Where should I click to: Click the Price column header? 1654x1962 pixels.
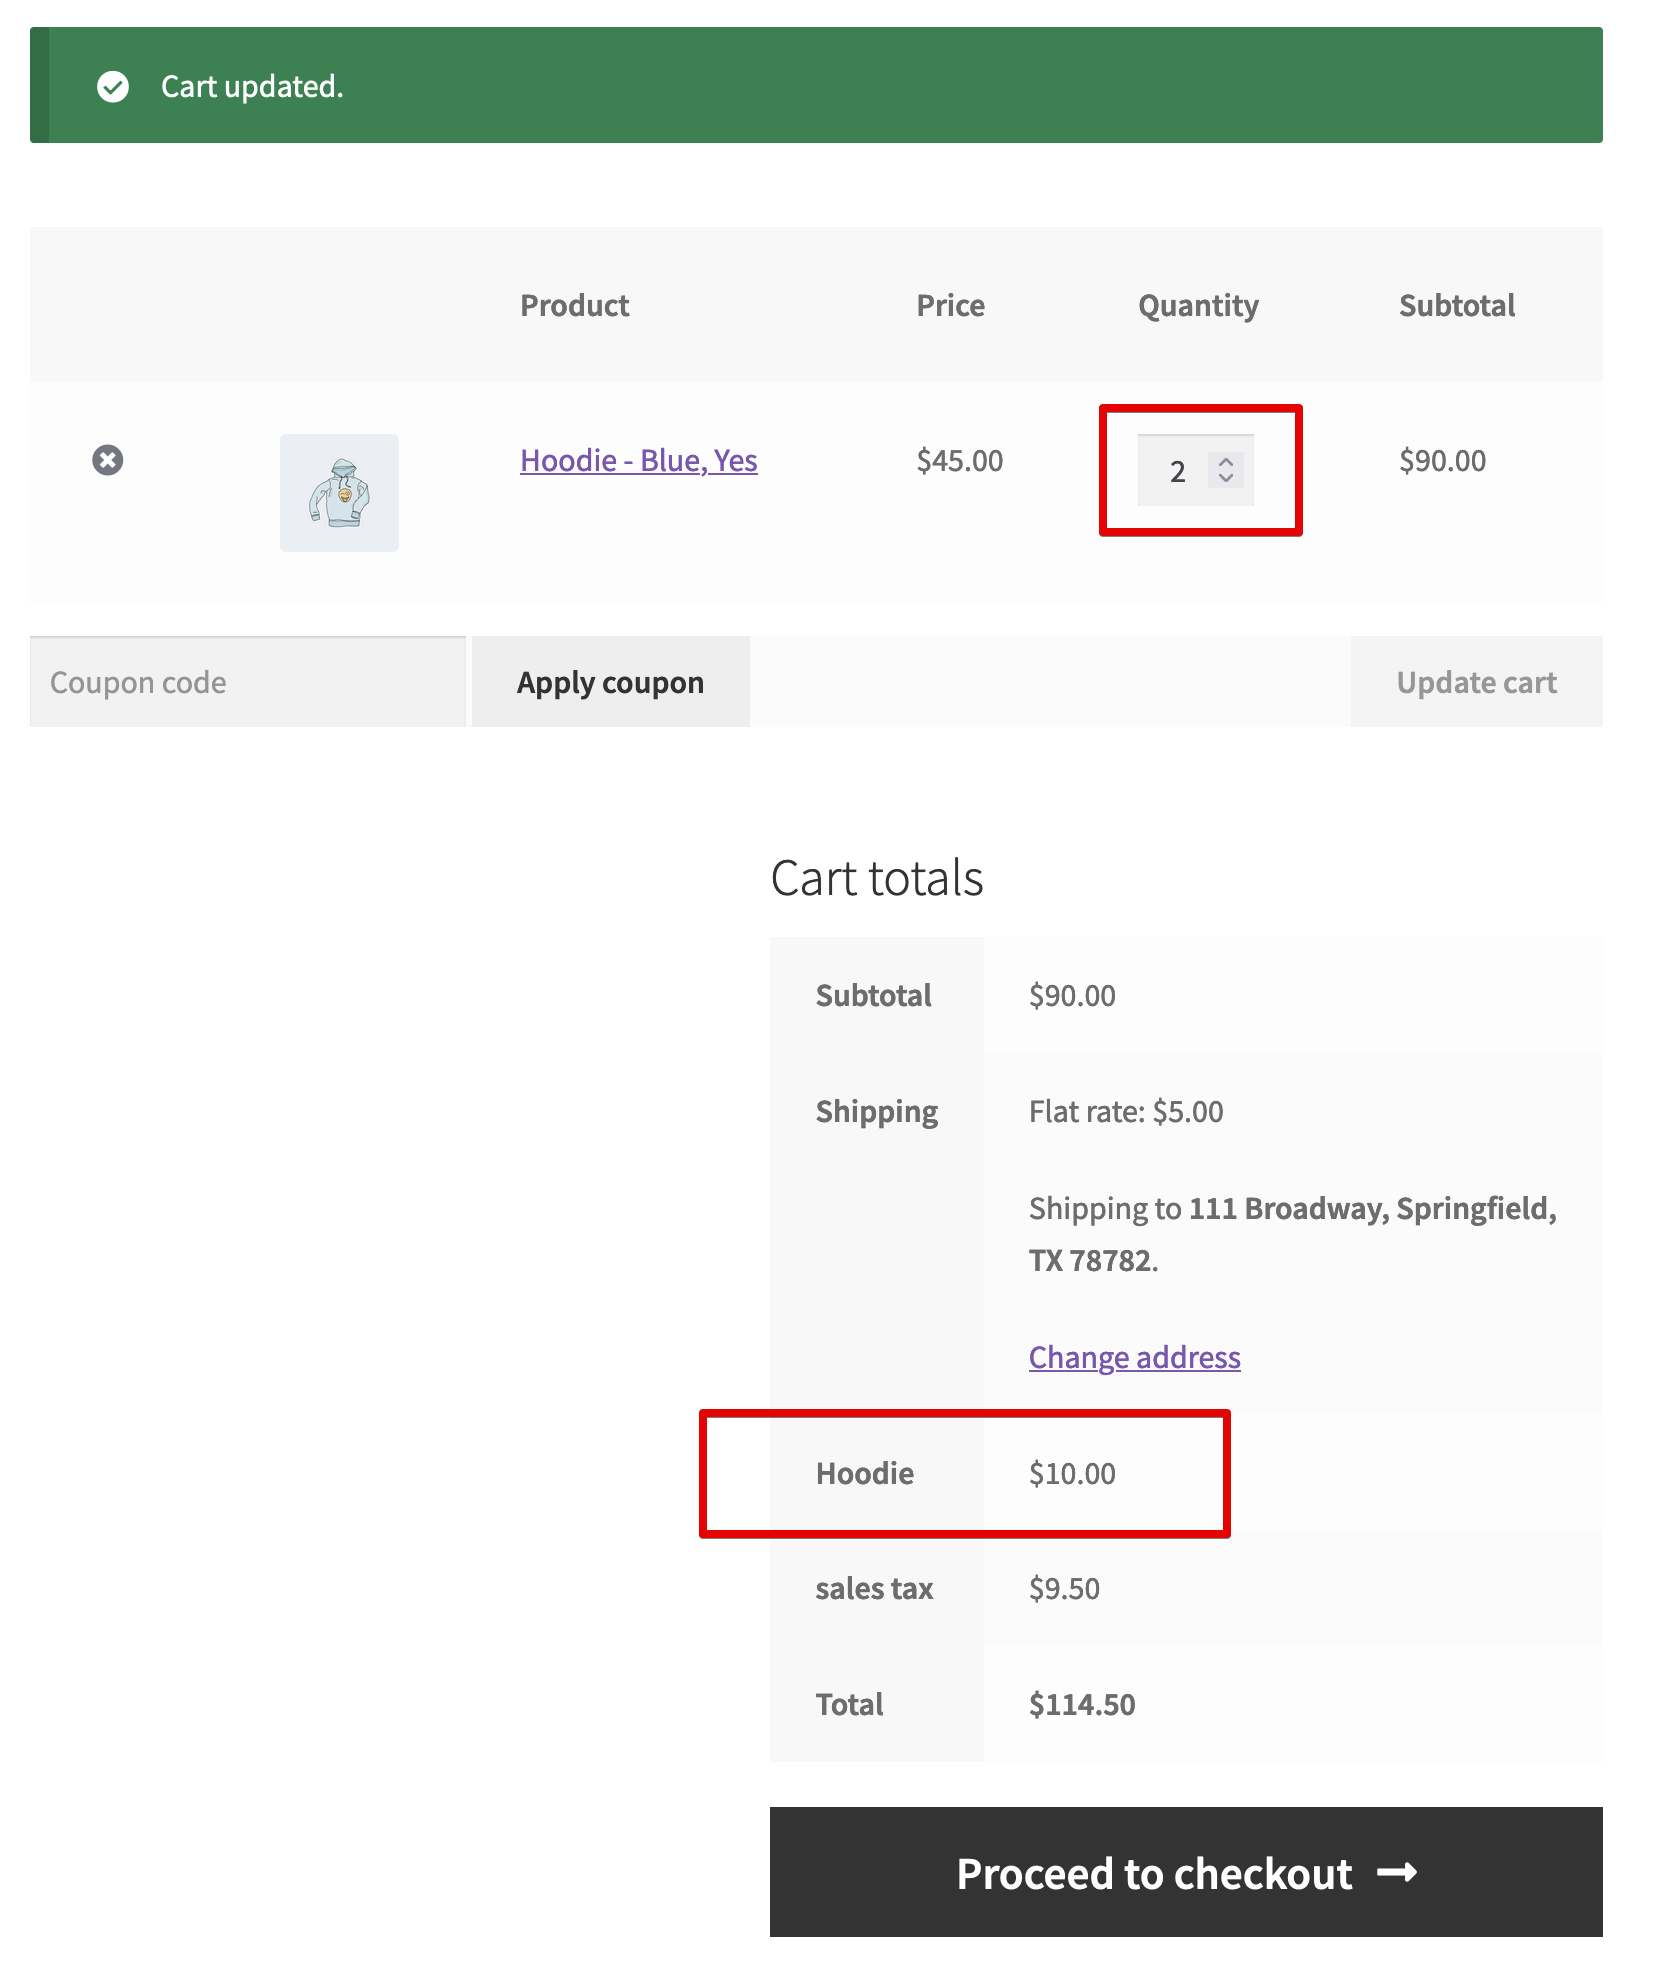(950, 305)
